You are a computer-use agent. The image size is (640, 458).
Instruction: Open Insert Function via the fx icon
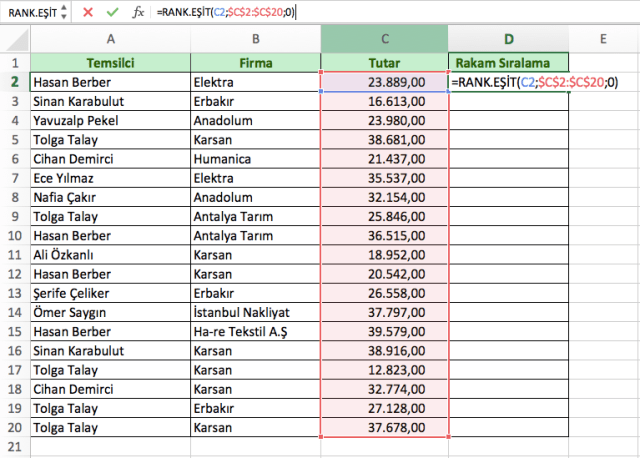point(138,12)
